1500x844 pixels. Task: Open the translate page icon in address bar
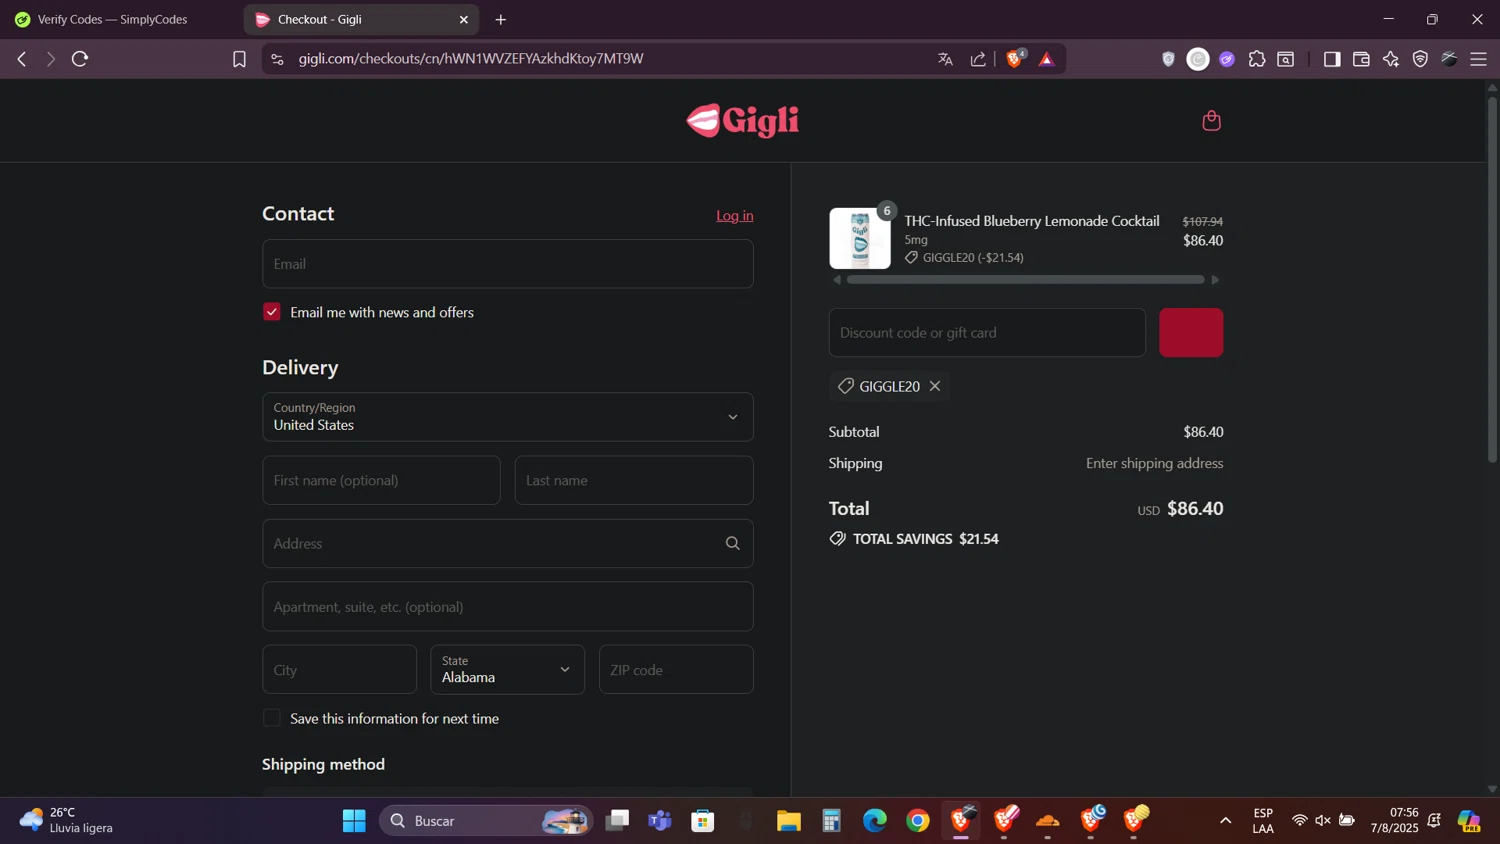[945, 59]
